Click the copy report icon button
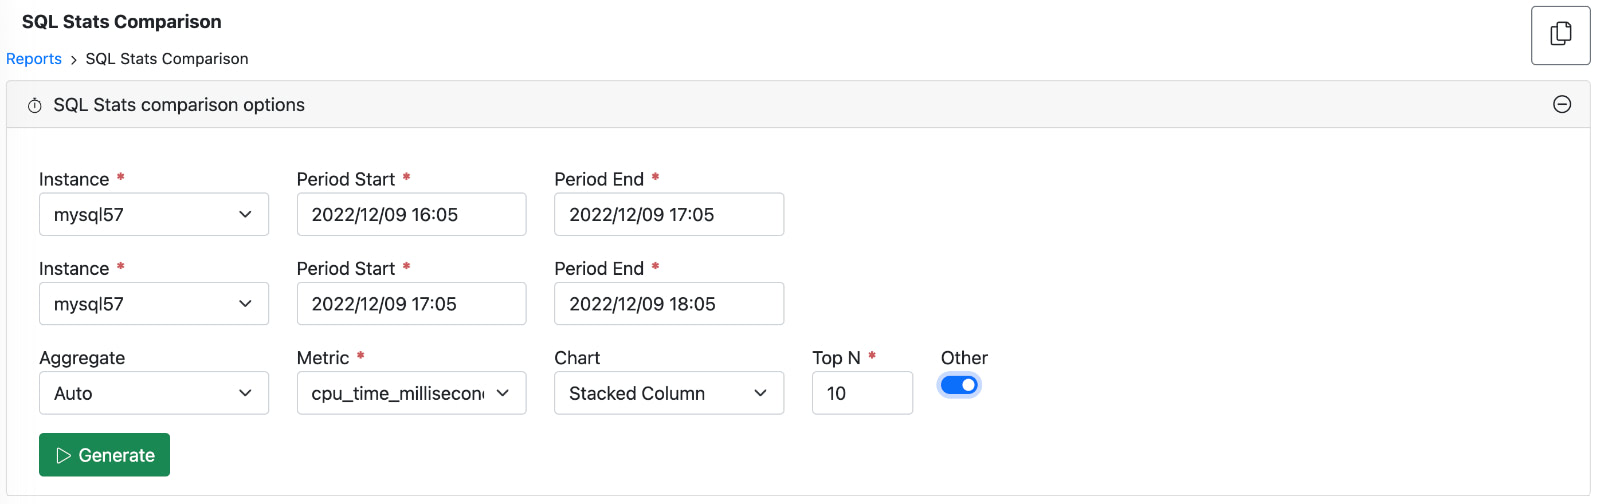 (x=1560, y=35)
